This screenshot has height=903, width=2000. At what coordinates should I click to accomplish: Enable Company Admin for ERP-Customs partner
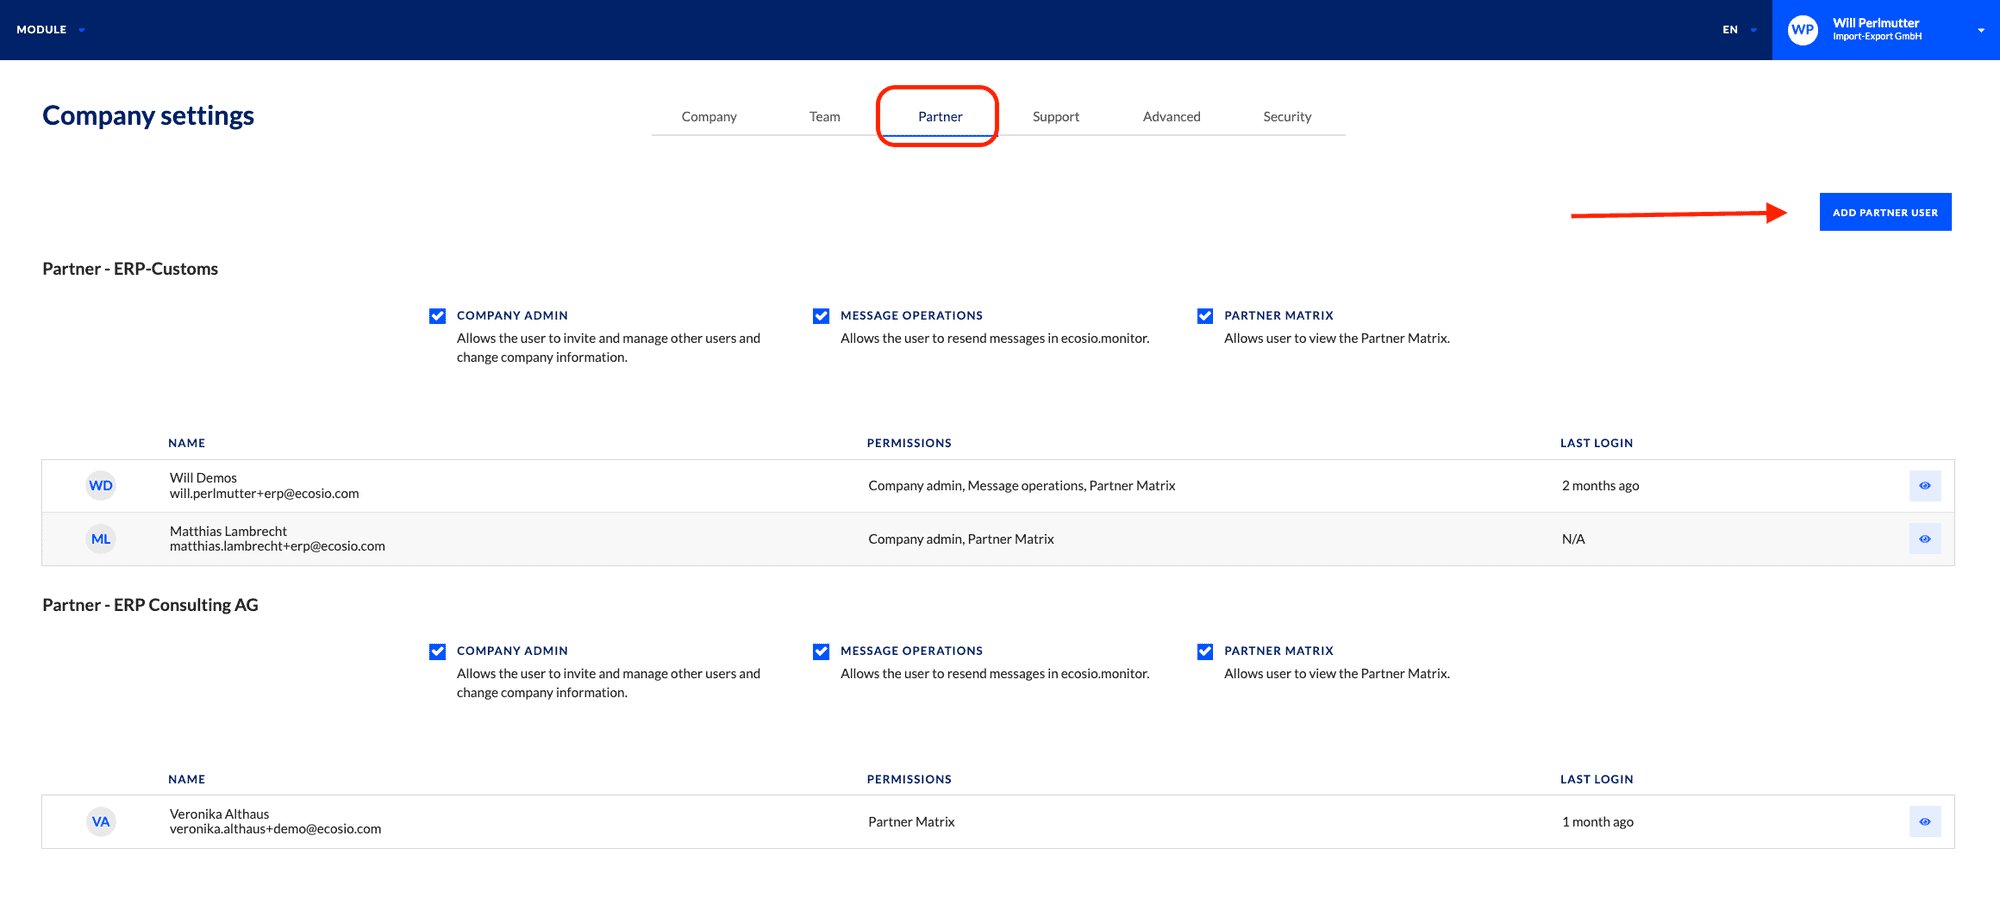(x=437, y=315)
